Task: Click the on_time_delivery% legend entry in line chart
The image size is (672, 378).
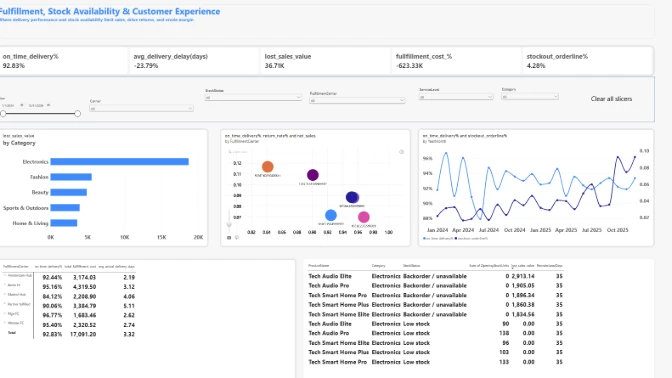Action: tap(438, 238)
